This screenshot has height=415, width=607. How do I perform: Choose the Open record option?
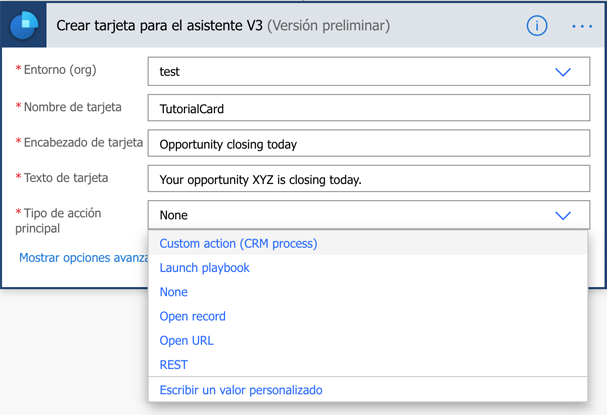tap(368, 316)
